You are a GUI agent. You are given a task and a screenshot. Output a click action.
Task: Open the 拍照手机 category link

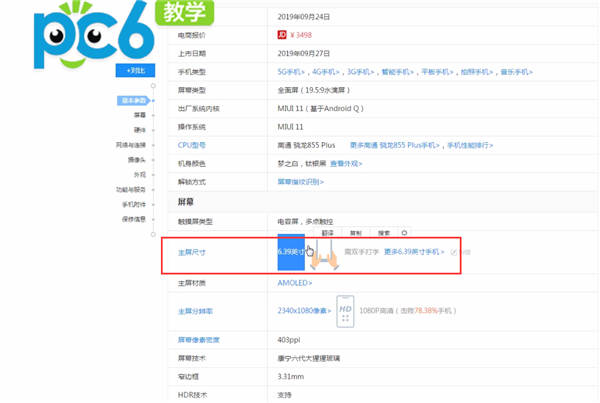point(477,72)
